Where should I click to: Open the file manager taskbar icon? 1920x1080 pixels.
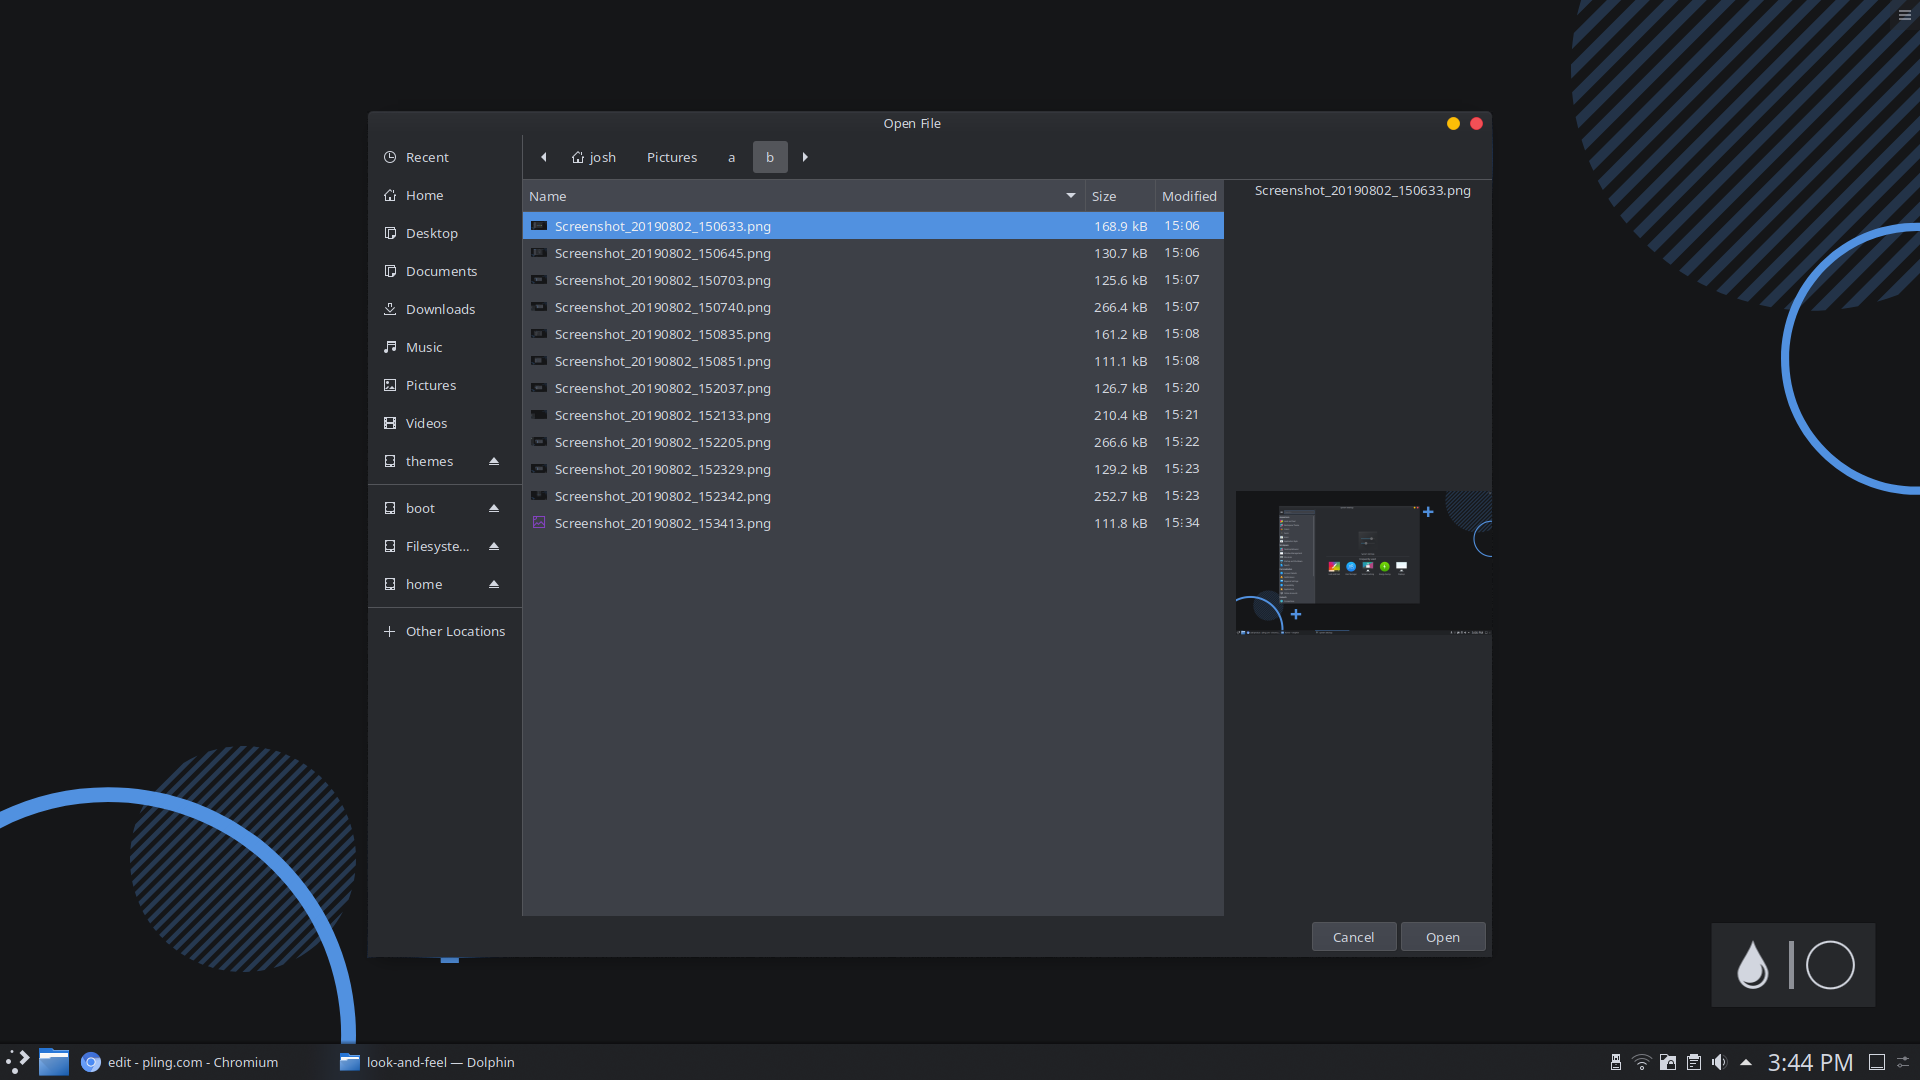point(54,1062)
